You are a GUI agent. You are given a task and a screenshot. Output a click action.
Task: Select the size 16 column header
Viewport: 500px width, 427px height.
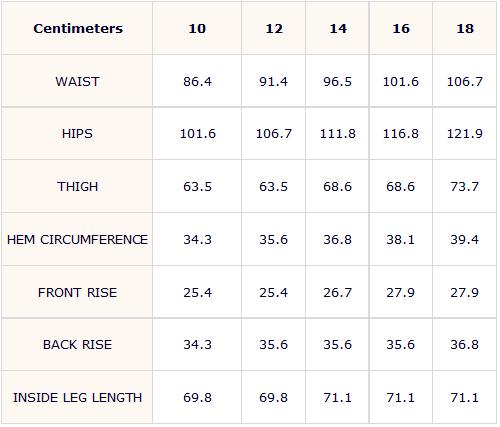[x=401, y=29]
